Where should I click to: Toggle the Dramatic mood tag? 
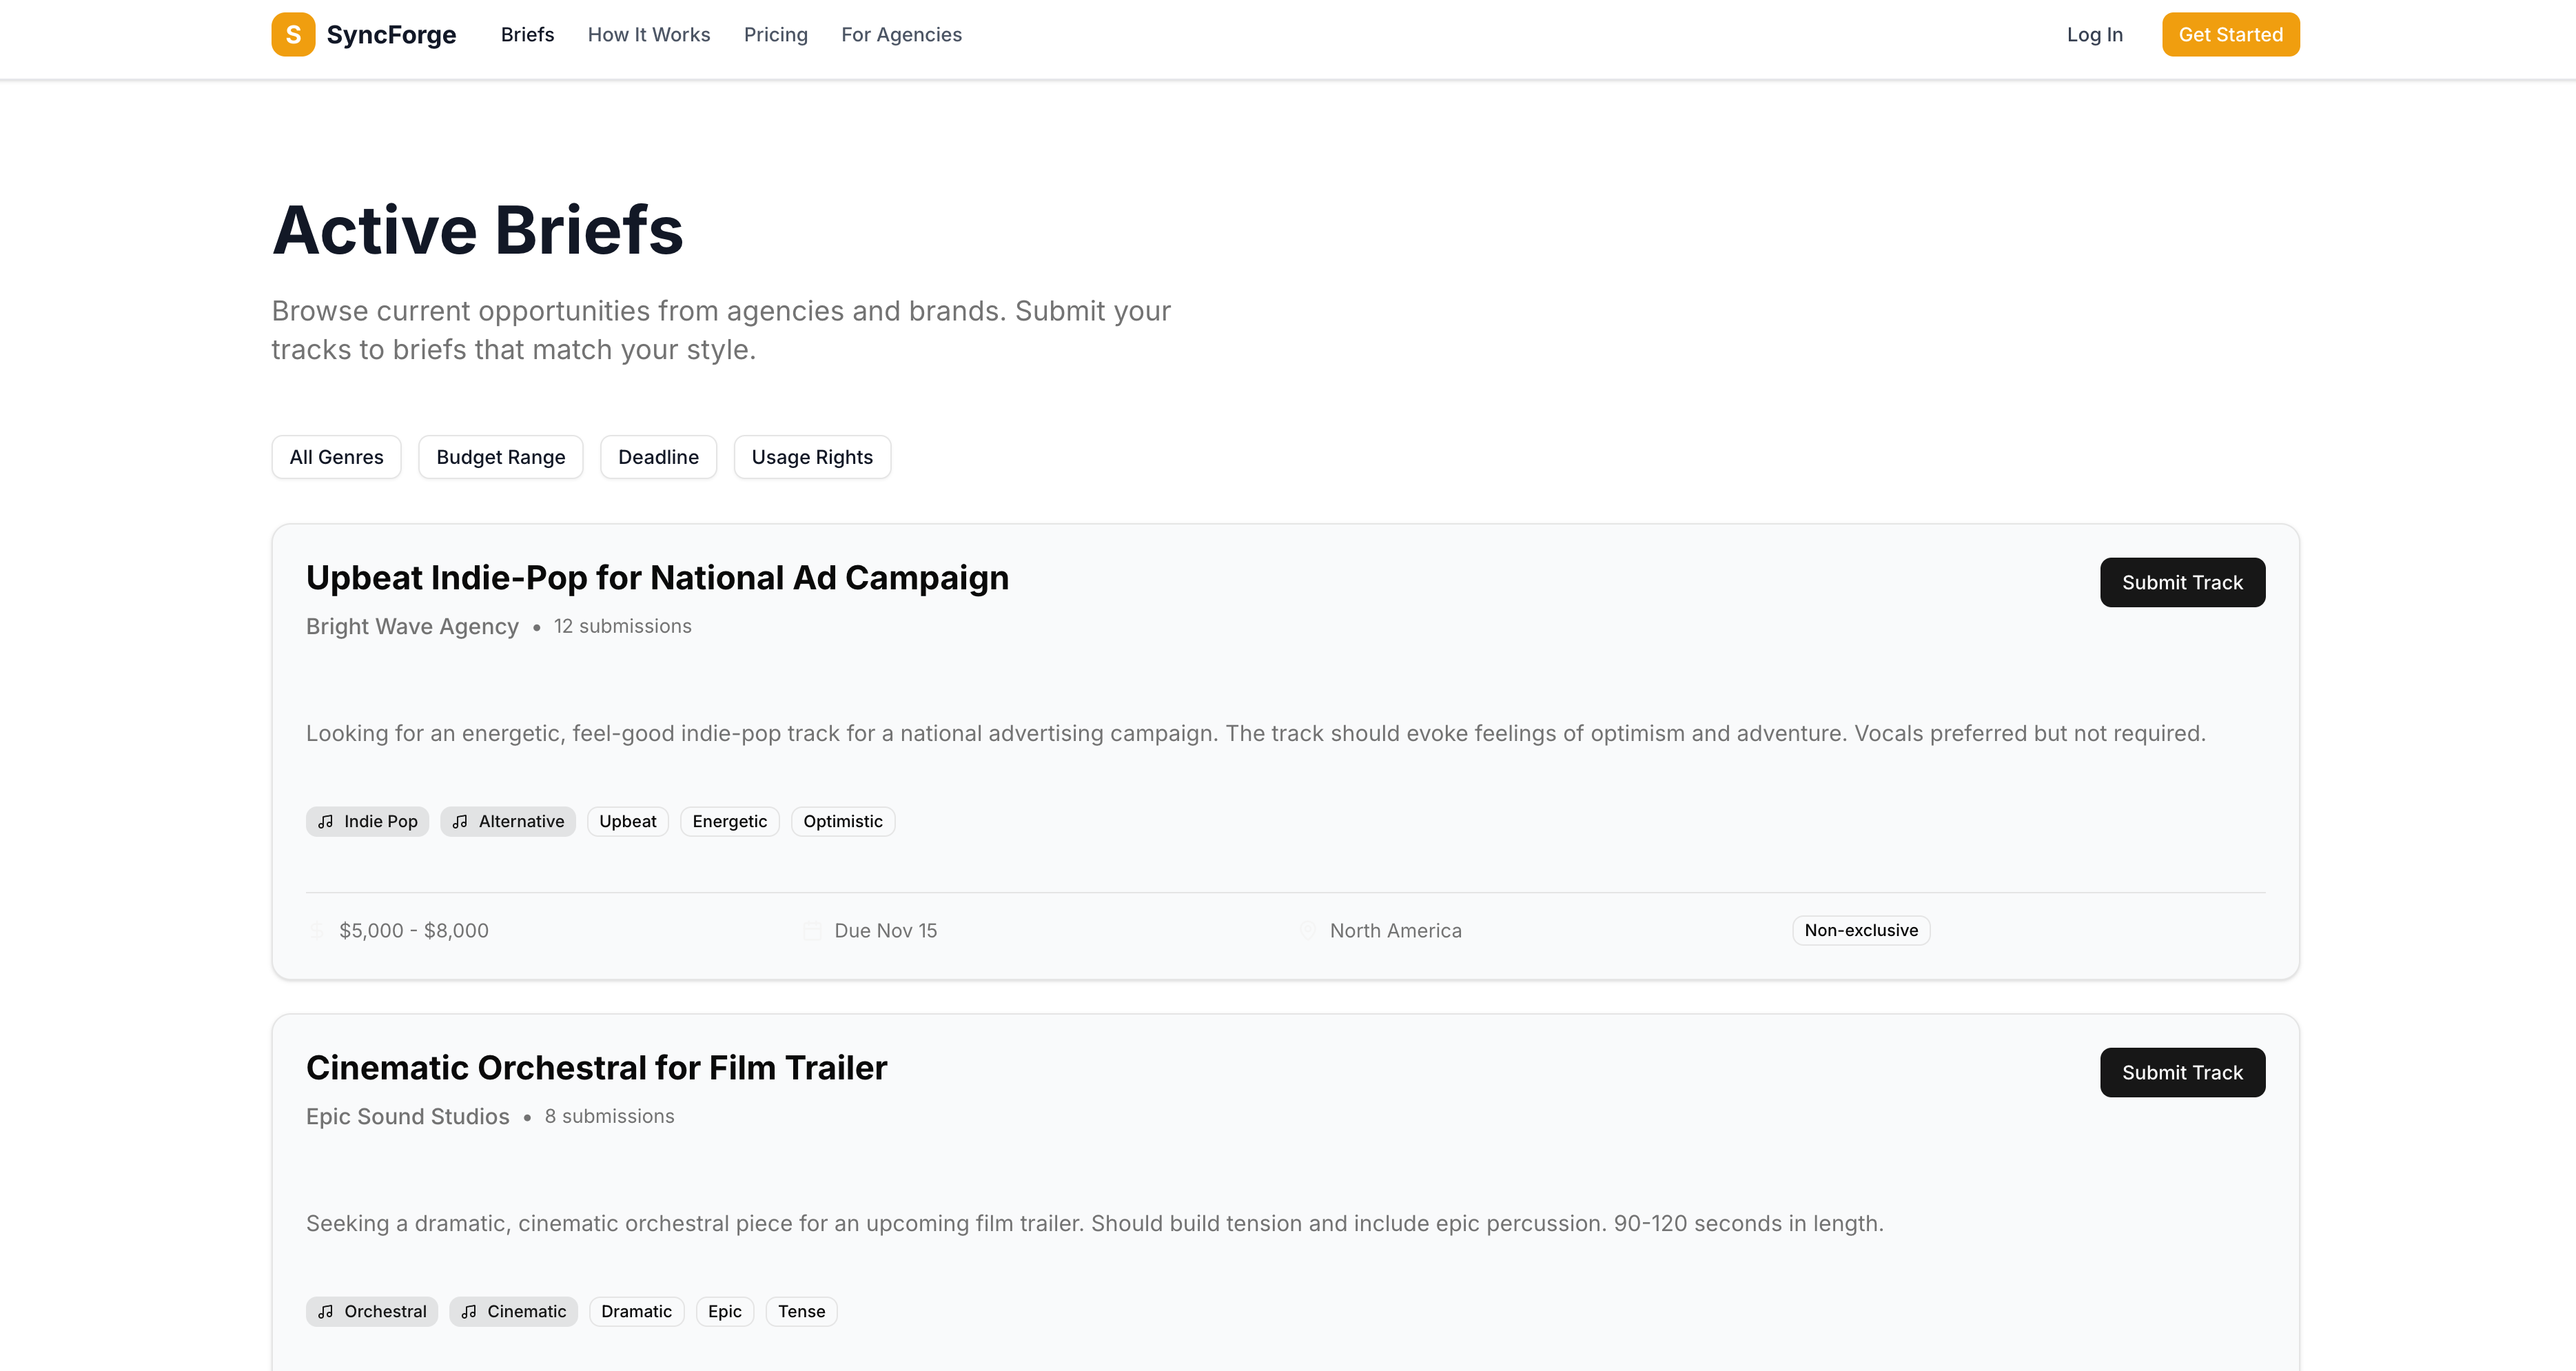click(636, 1311)
